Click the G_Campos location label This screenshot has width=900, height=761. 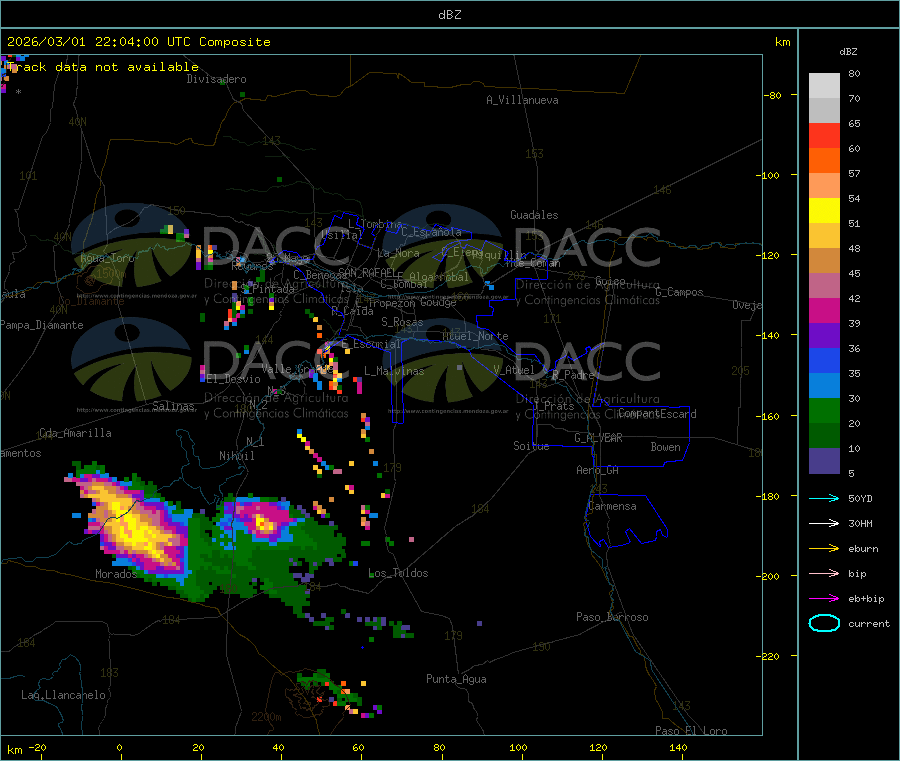pyautogui.click(x=679, y=292)
